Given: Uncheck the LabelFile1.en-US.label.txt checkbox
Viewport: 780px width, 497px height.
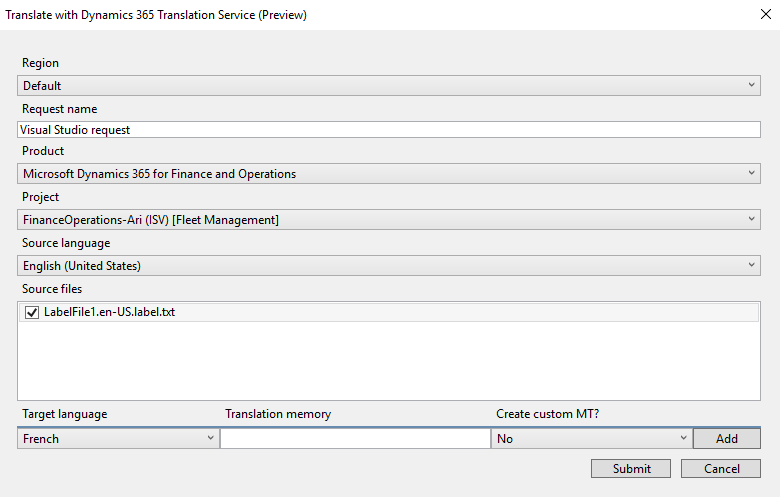Looking at the screenshot, I should (x=31, y=312).
